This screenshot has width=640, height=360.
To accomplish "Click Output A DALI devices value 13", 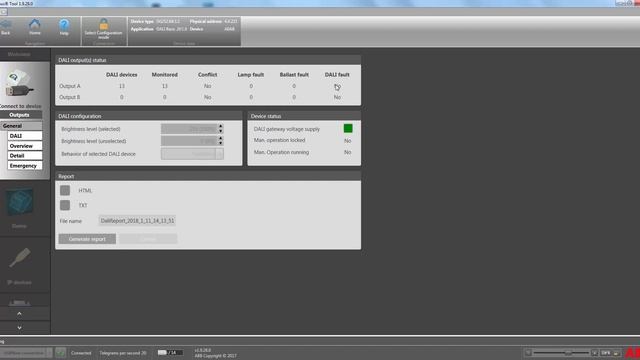I will 122,86.
